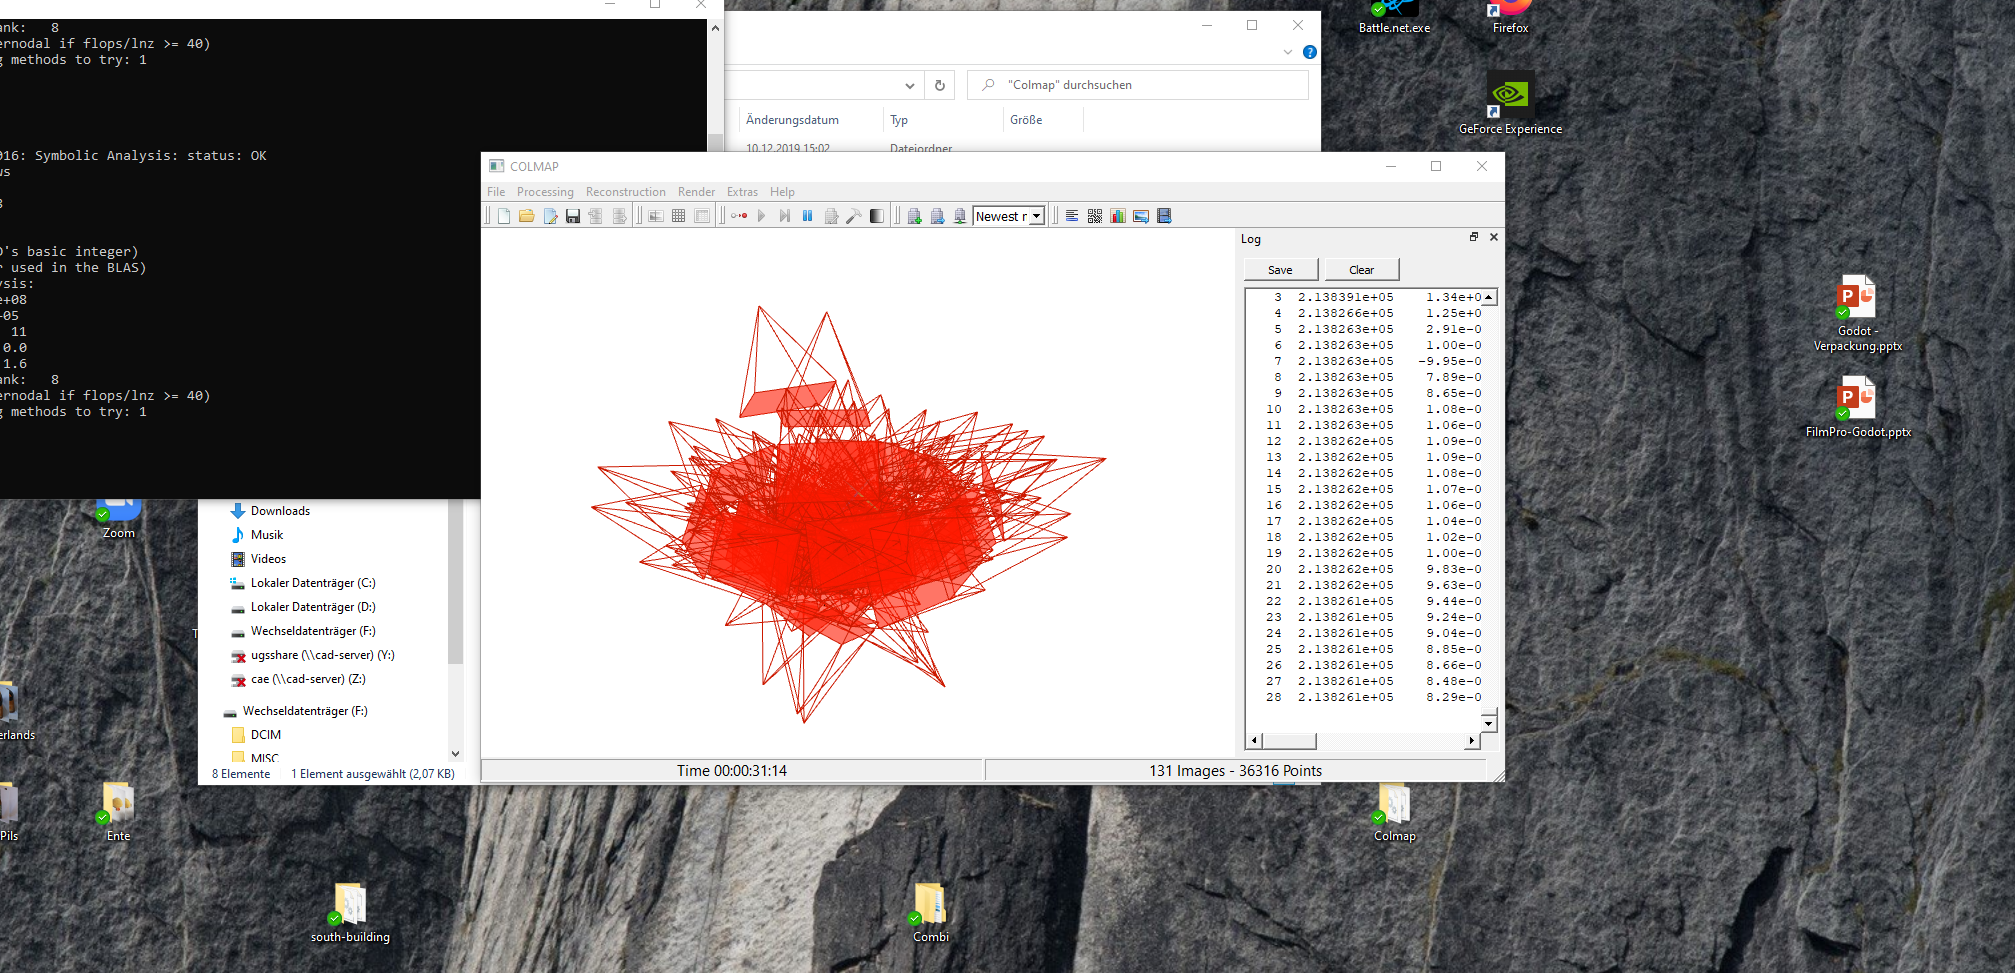This screenshot has width=2015, height=973.
Task: Open the Newest model dropdown
Action: tap(1009, 216)
